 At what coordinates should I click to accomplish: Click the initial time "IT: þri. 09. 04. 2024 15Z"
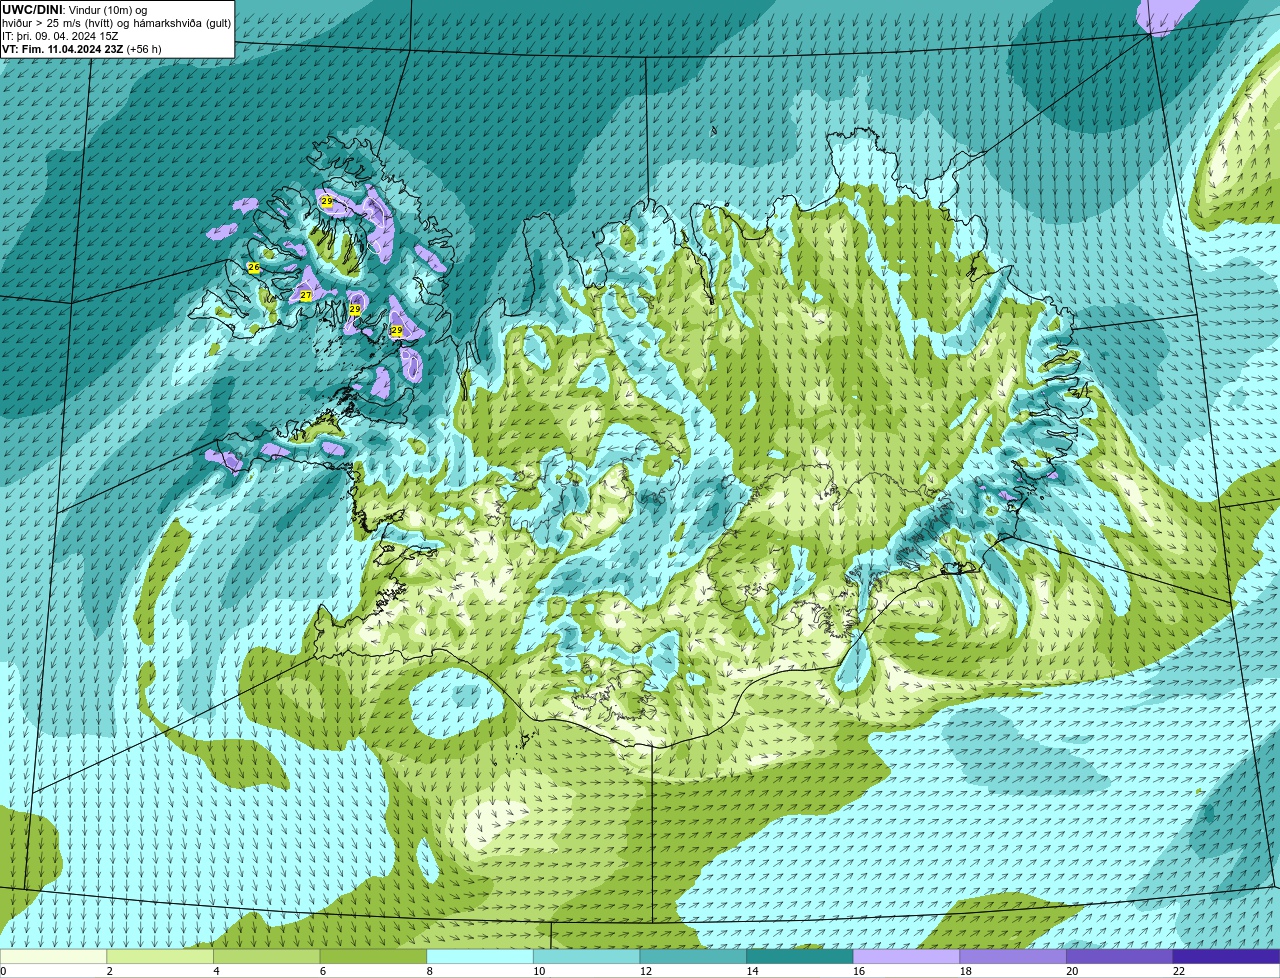point(60,36)
